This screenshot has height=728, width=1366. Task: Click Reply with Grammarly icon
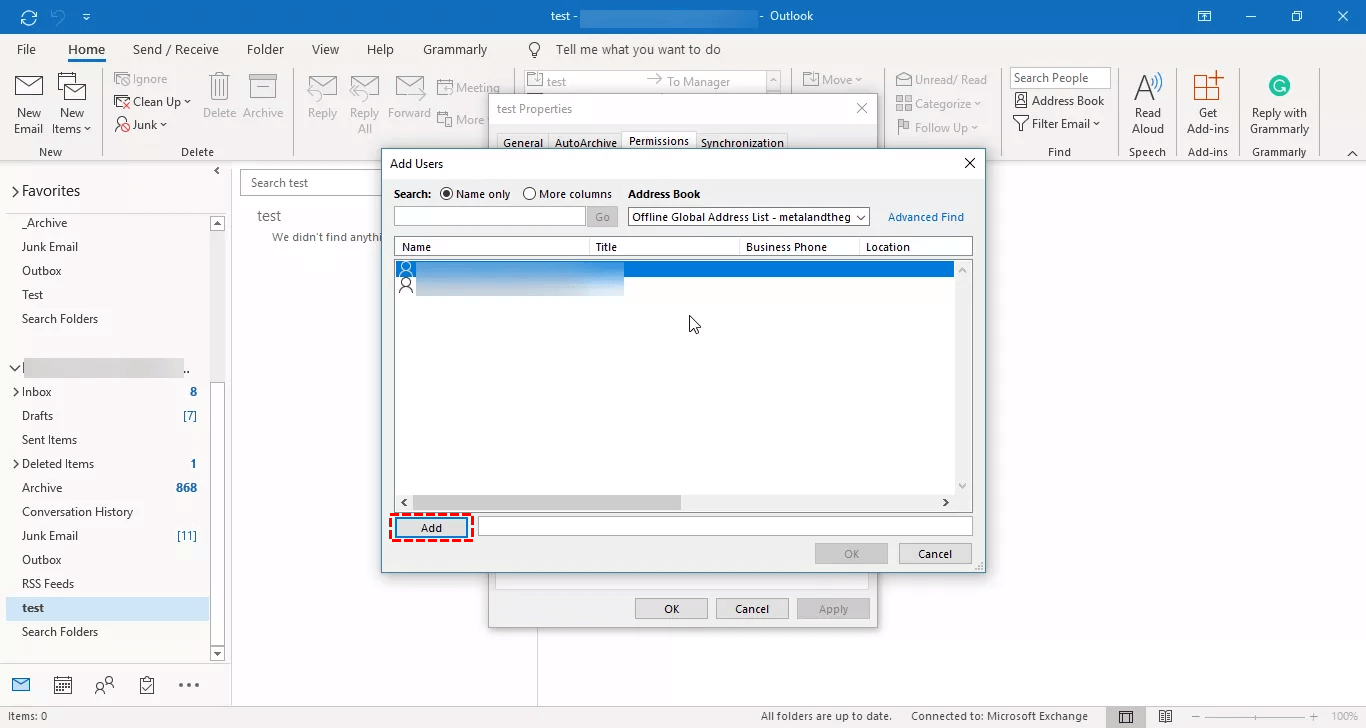click(1279, 103)
